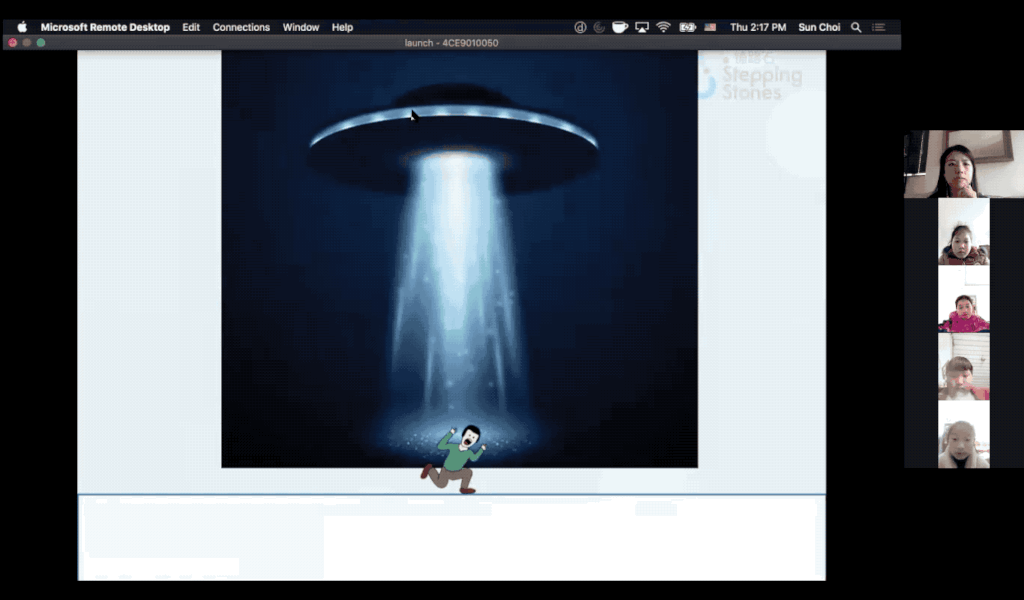This screenshot has width=1024, height=600.
Task: Open the Edit menu
Action: tap(190, 27)
